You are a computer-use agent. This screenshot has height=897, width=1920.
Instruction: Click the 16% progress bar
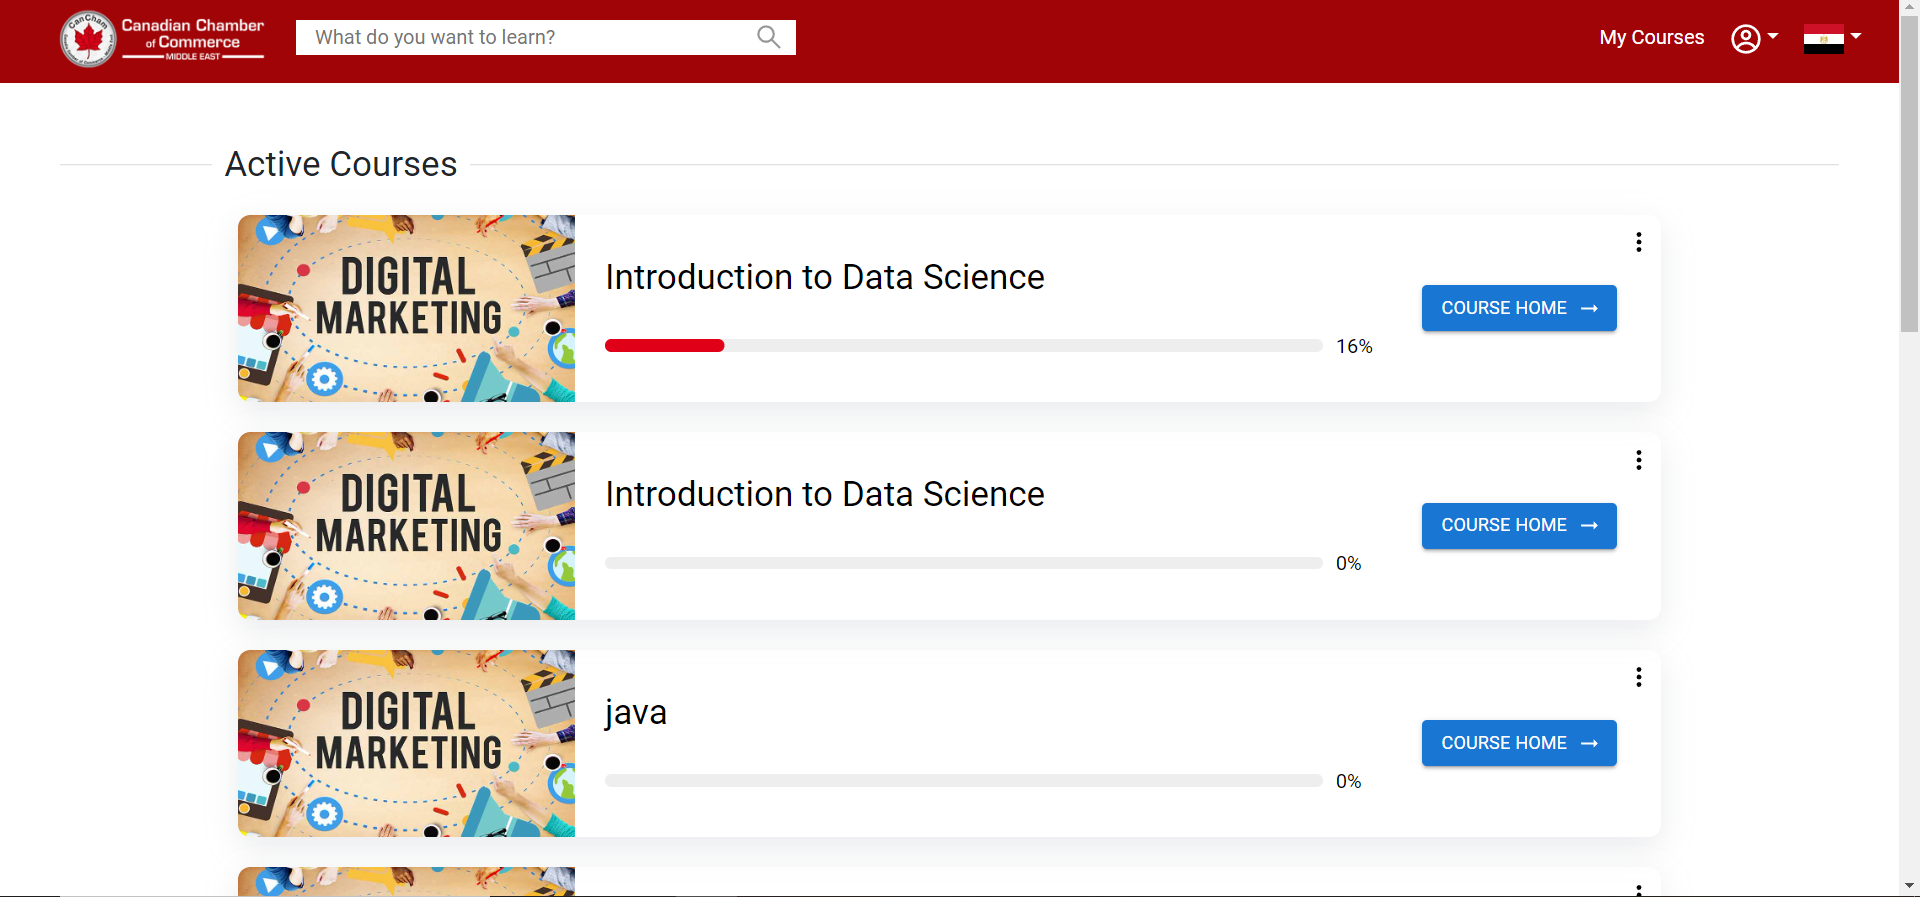click(x=963, y=346)
